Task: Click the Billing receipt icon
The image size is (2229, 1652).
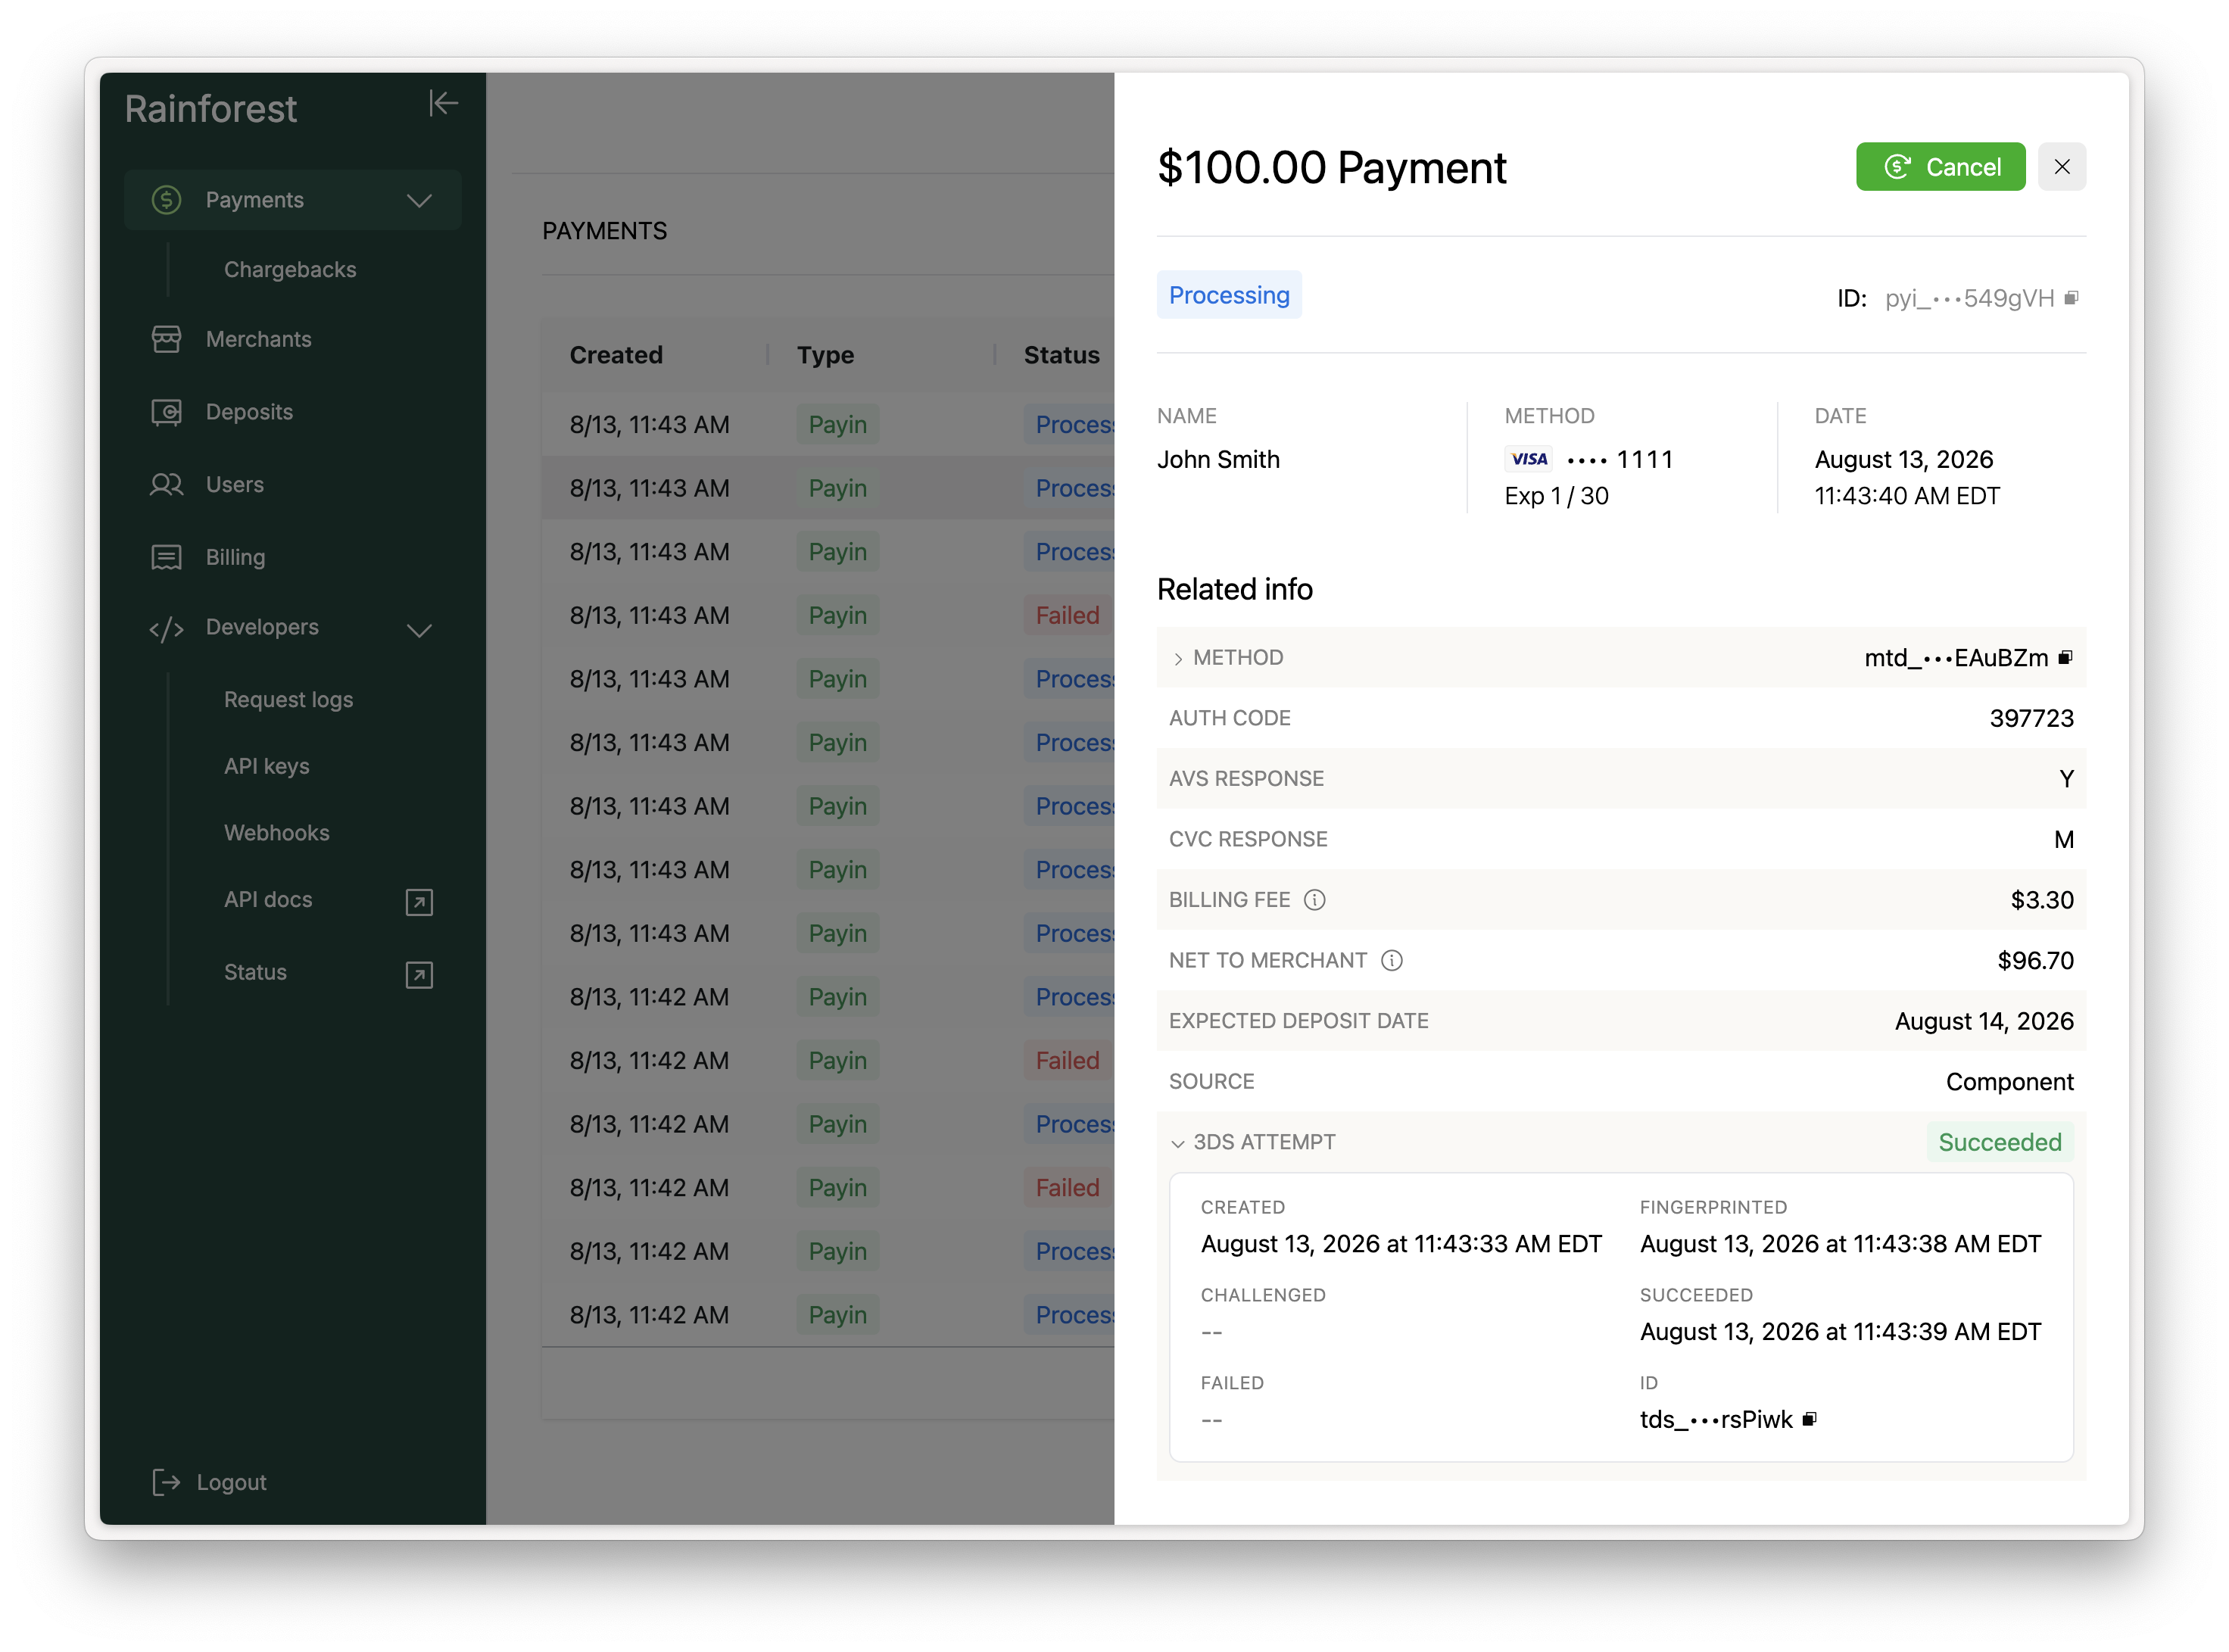Action: (166, 558)
